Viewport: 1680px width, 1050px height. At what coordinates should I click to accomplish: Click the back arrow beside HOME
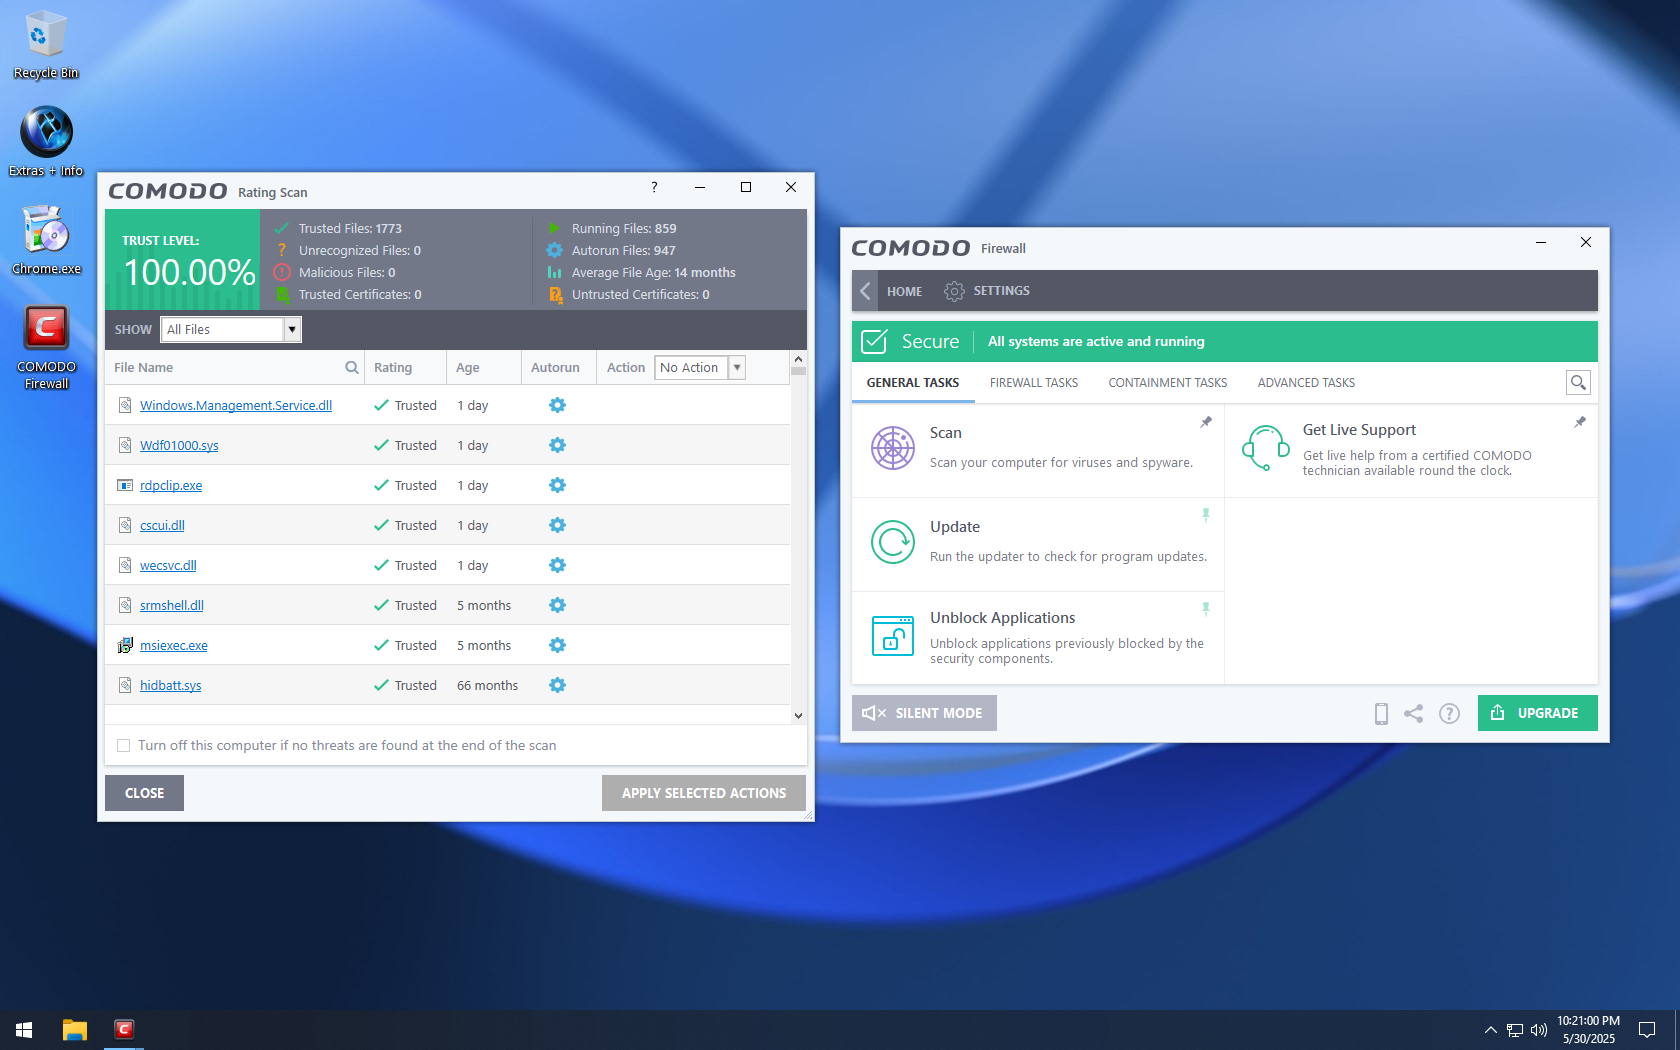point(866,291)
